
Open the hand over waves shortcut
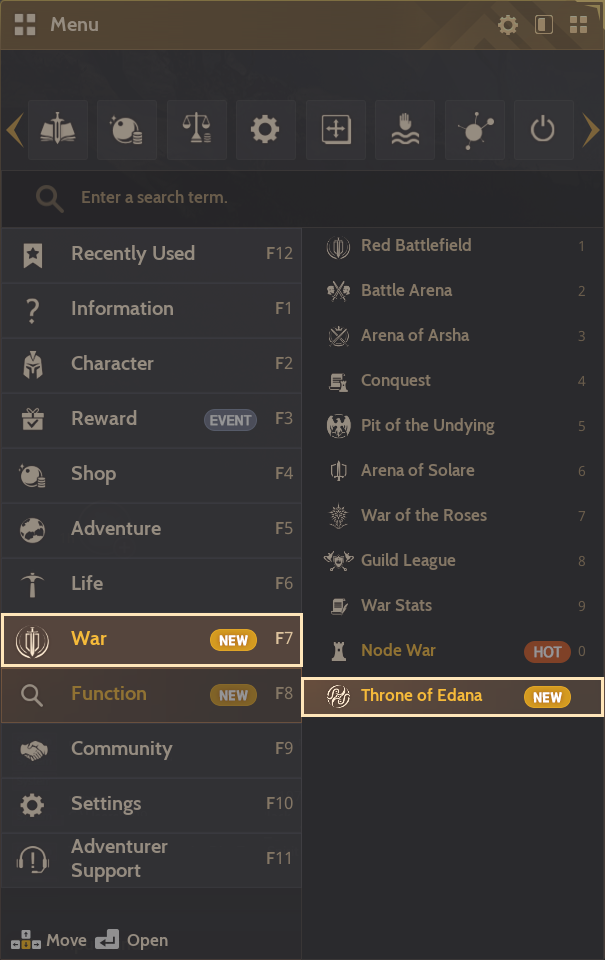[x=404, y=130]
